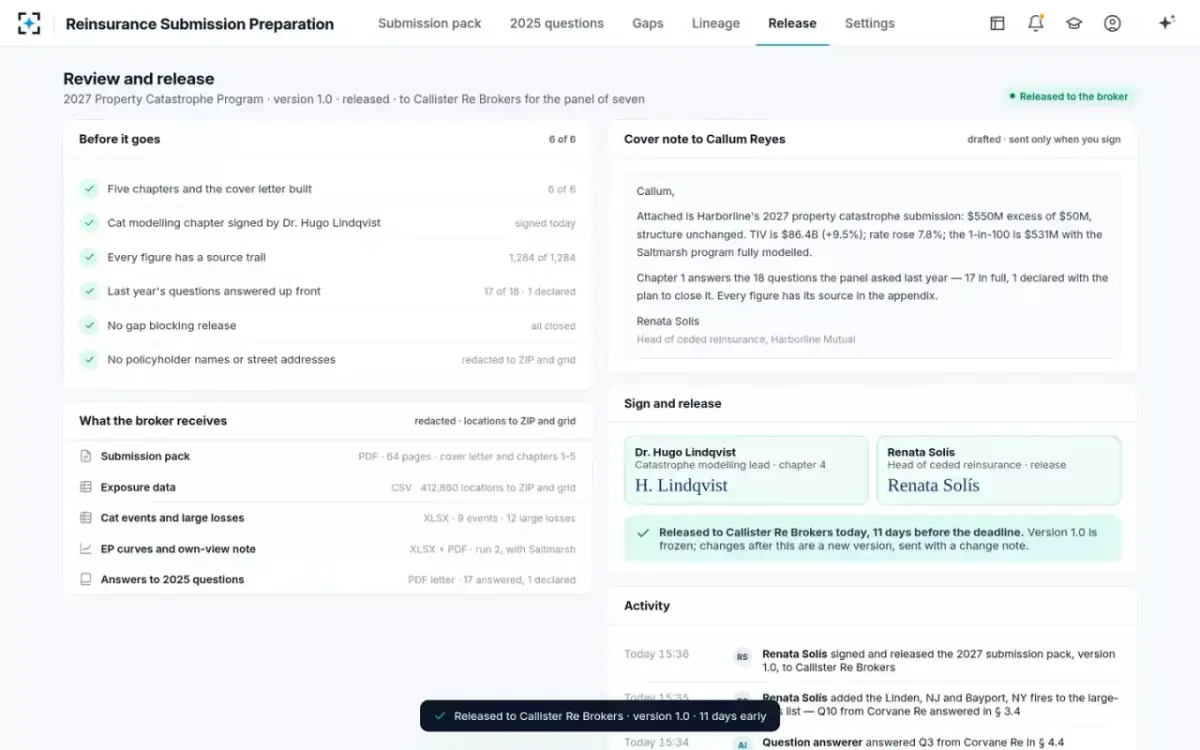
Task: Click 'redacted to ZIP and grid' checklist note
Action: 519,360
